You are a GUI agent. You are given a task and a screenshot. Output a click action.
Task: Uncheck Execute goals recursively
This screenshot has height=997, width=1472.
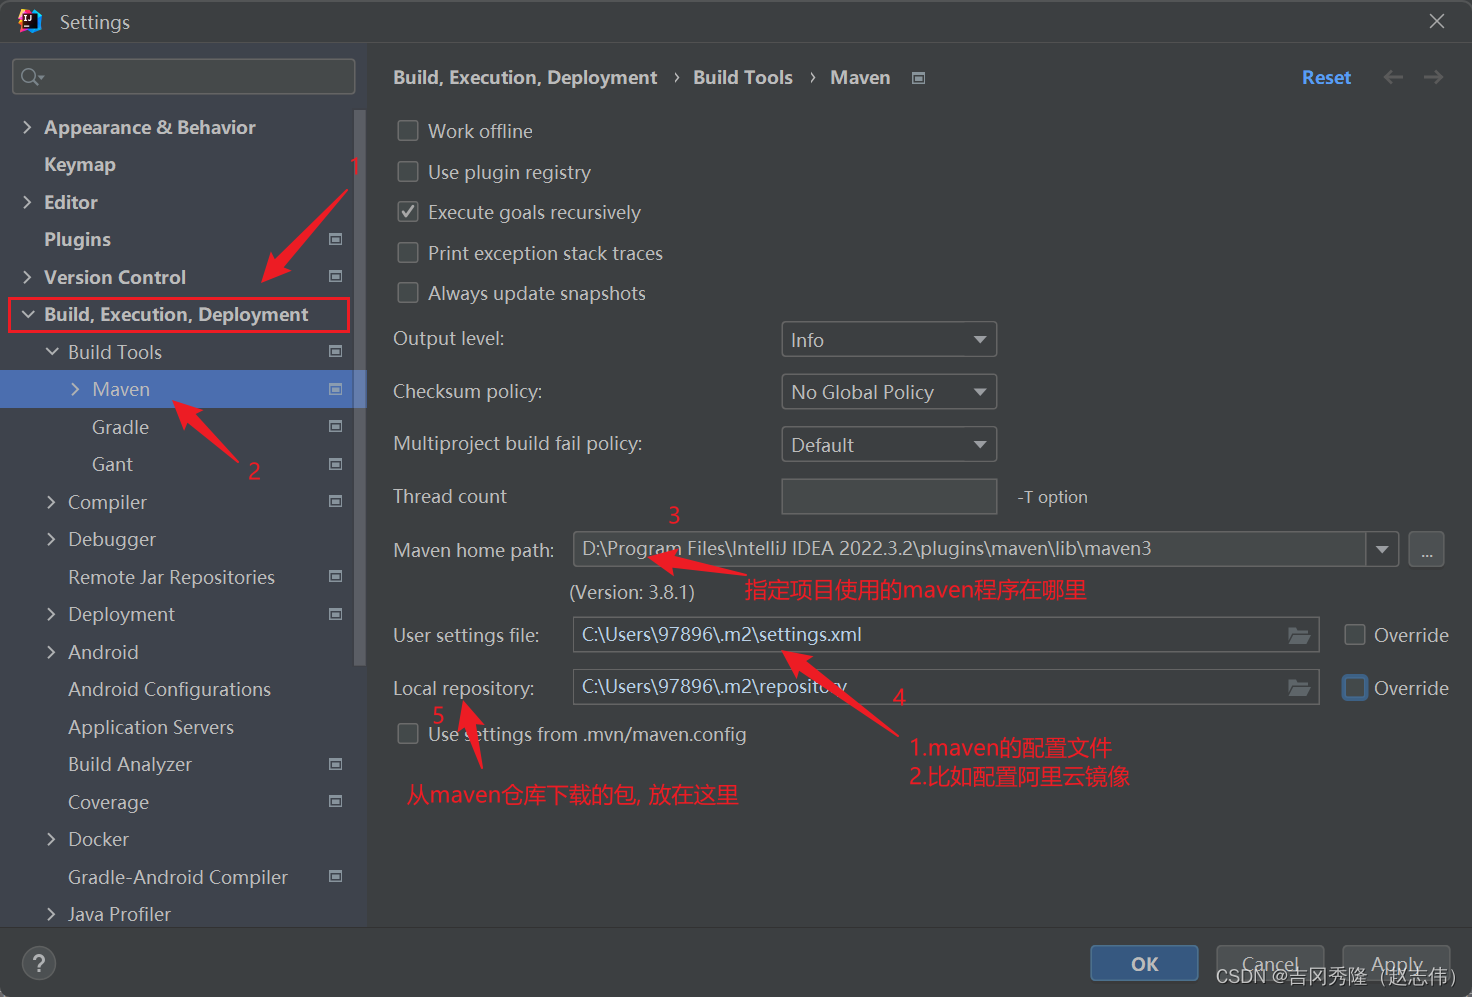(408, 212)
